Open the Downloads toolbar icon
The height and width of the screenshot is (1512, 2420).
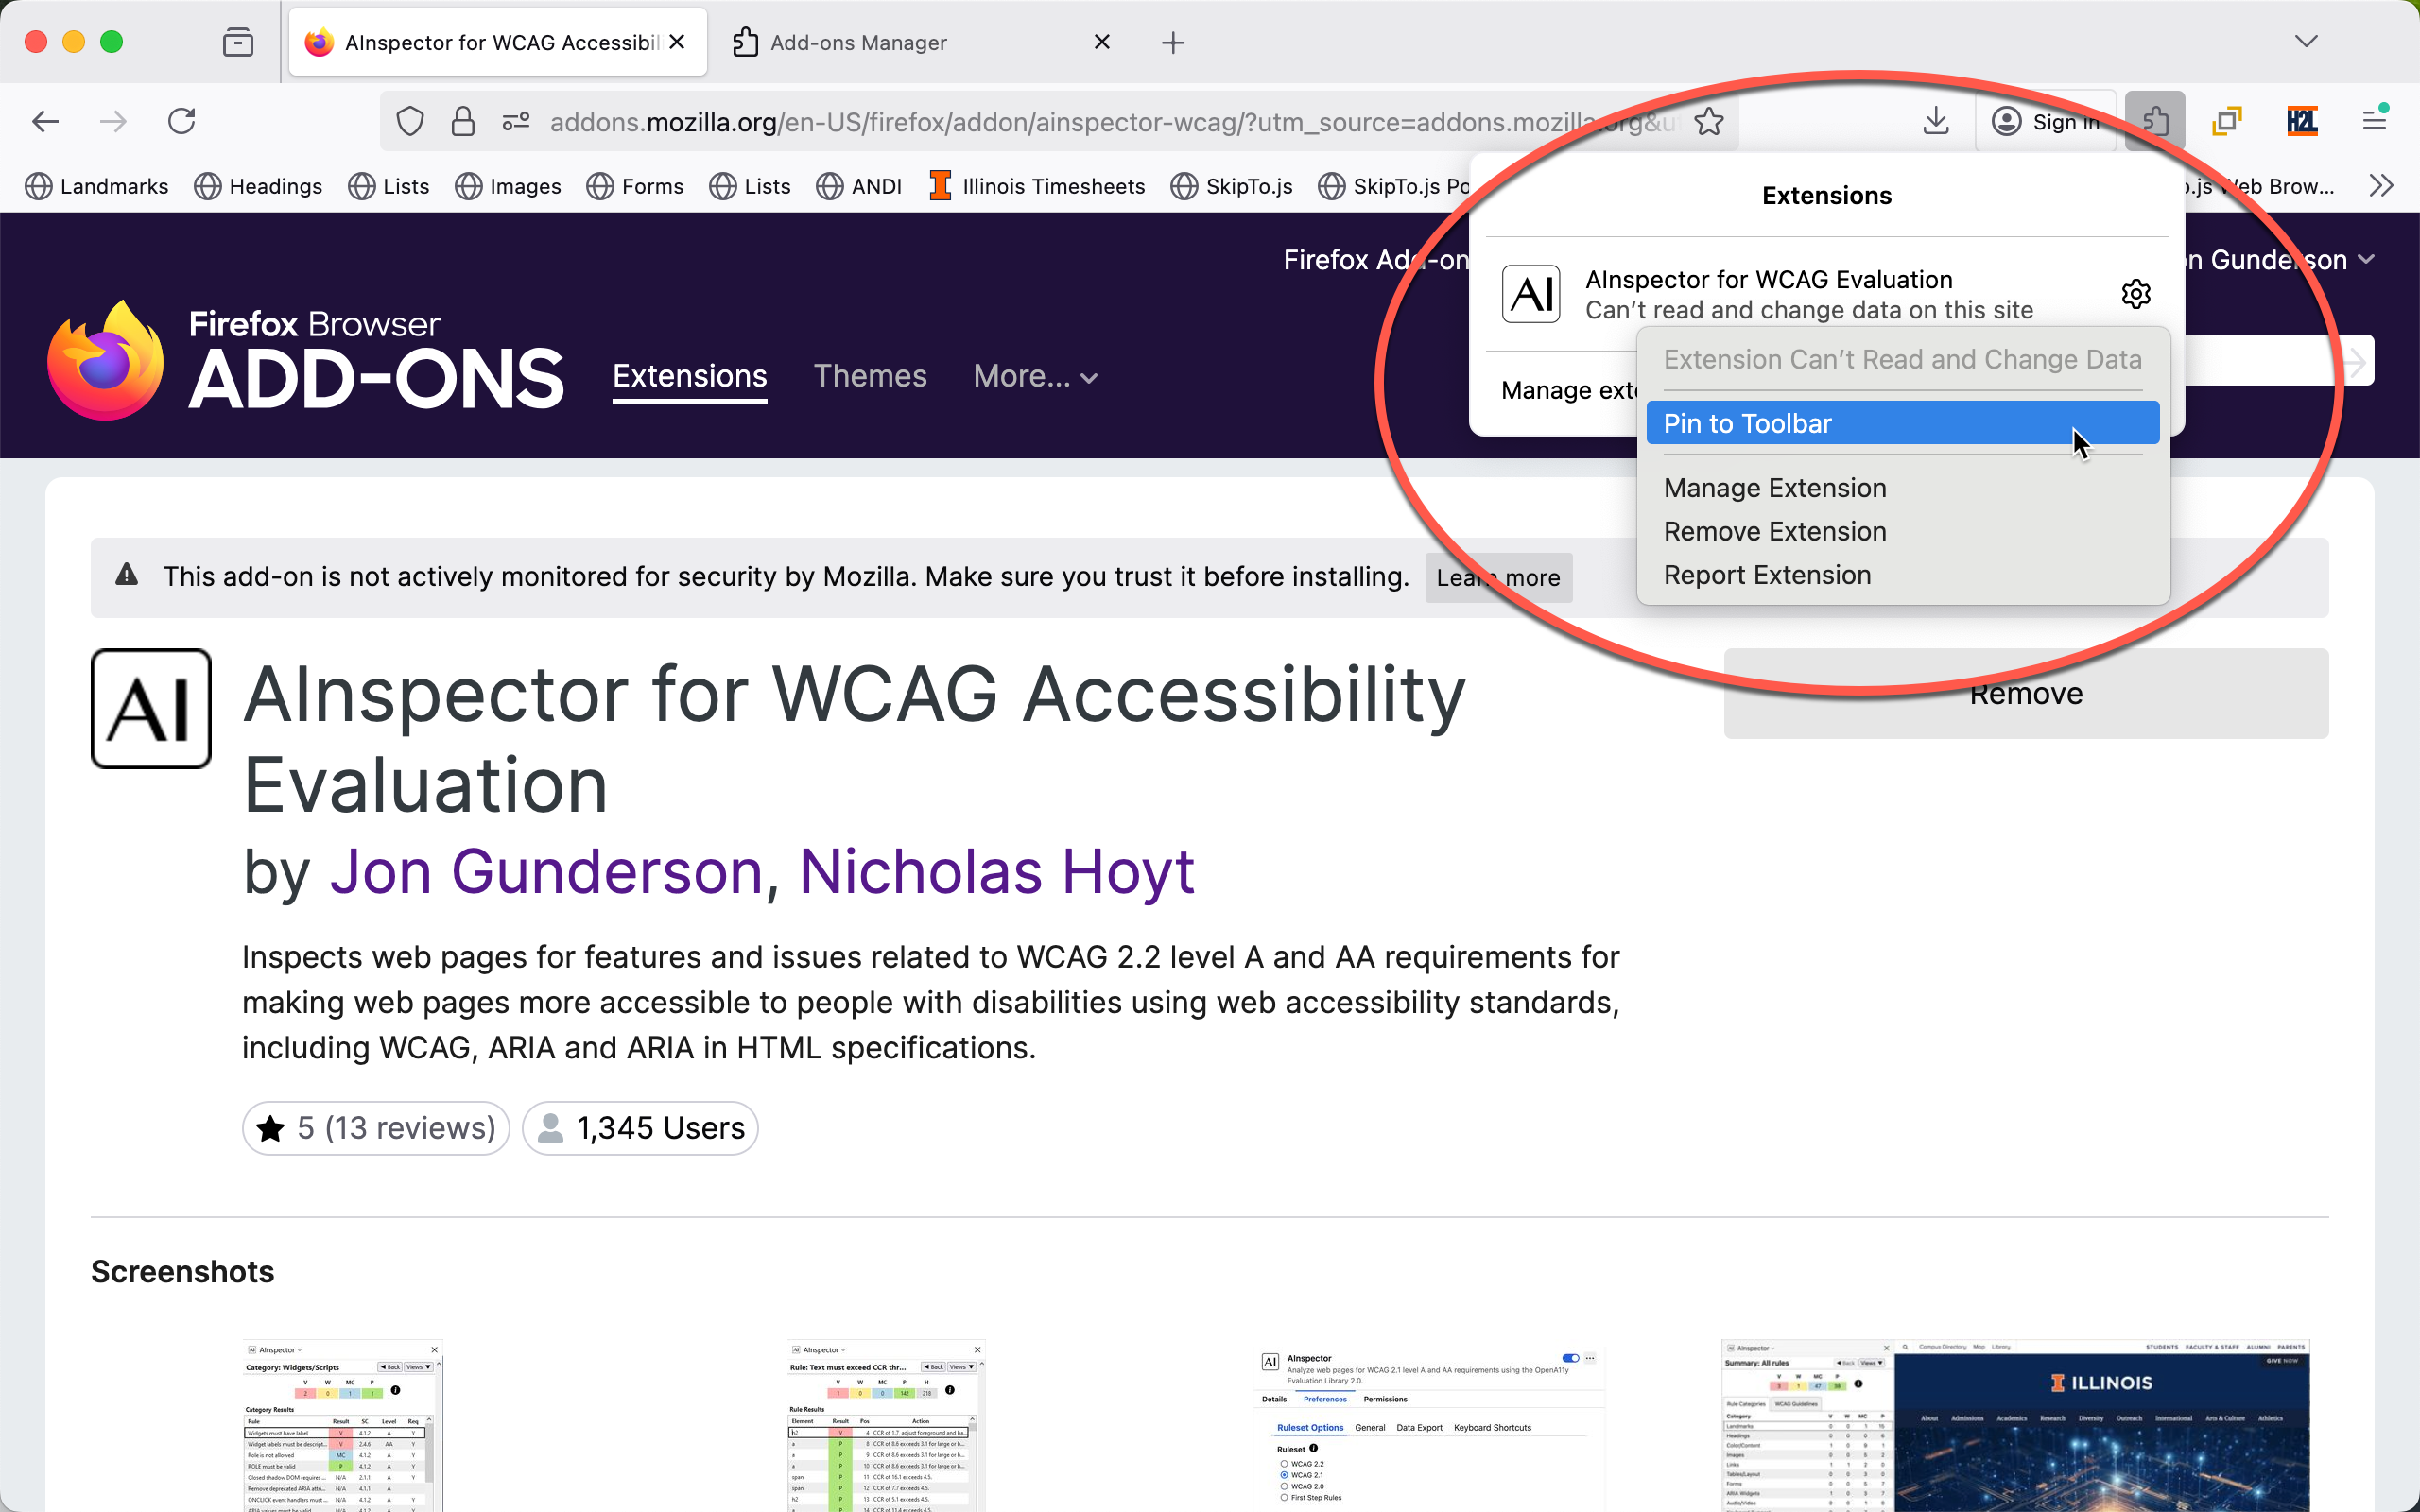point(1935,121)
